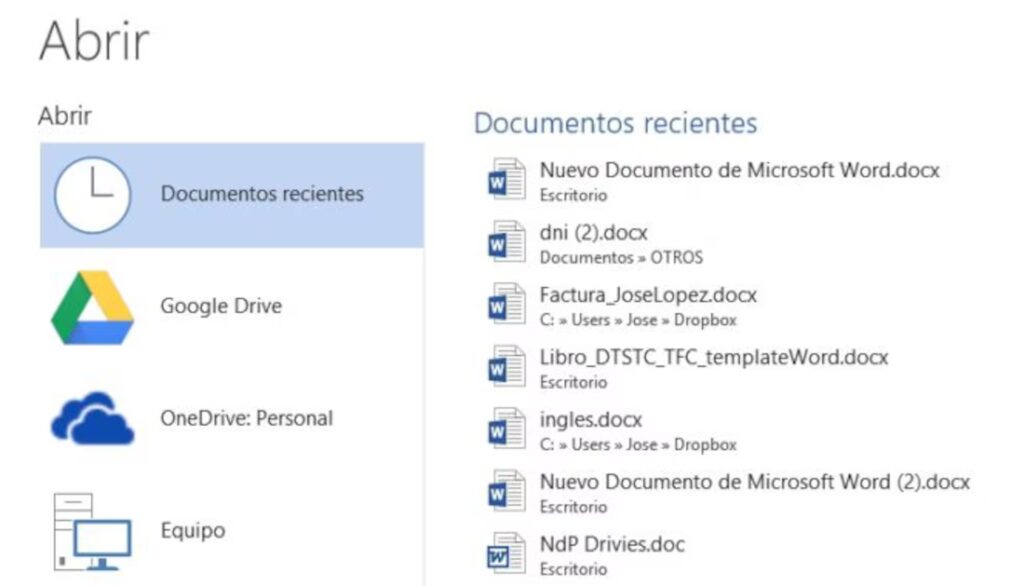Open NdP Drivies.doc from recent documents

pyautogui.click(x=612, y=544)
